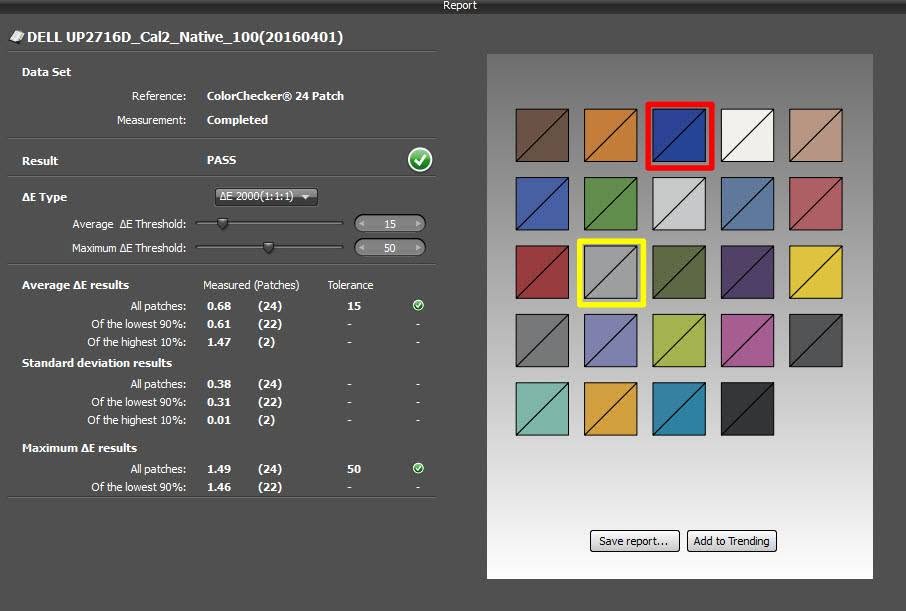Increase Maximum ΔE Threshold with right arrow
906x611 pixels.
pos(418,248)
